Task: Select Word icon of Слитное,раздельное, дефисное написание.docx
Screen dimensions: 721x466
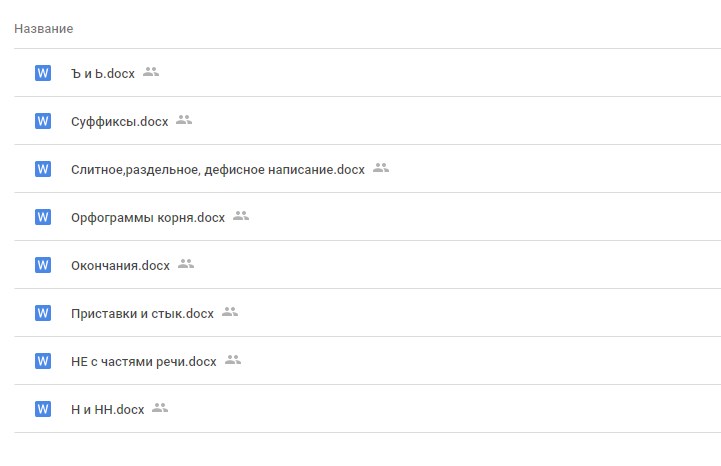Action: [x=43, y=169]
